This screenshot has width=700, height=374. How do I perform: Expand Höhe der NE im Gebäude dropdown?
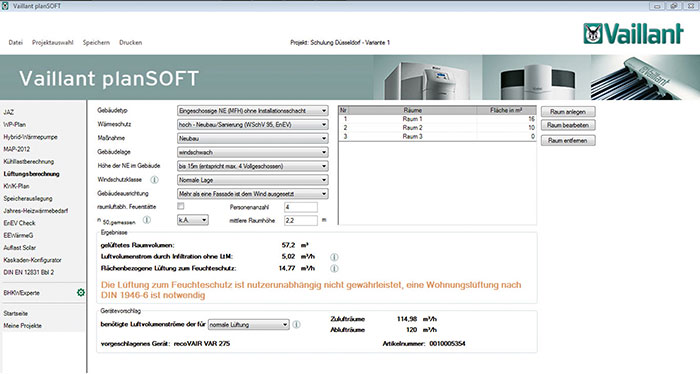pyautogui.click(x=253, y=166)
